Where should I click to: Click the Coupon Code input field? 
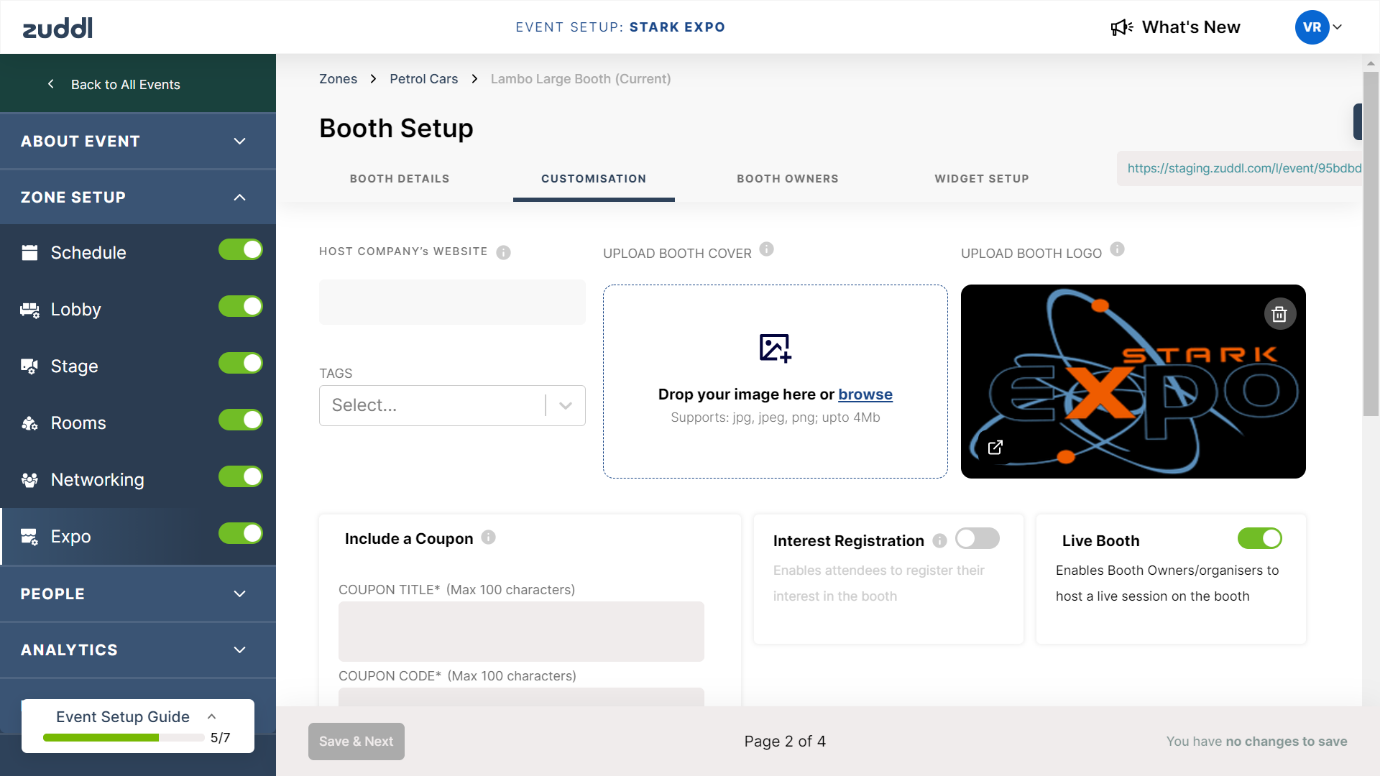521,697
